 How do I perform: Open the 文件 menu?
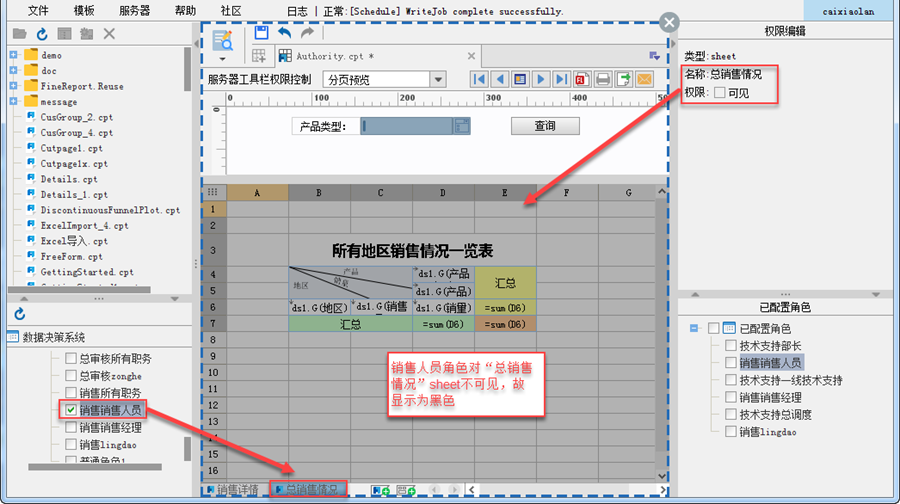[38, 11]
